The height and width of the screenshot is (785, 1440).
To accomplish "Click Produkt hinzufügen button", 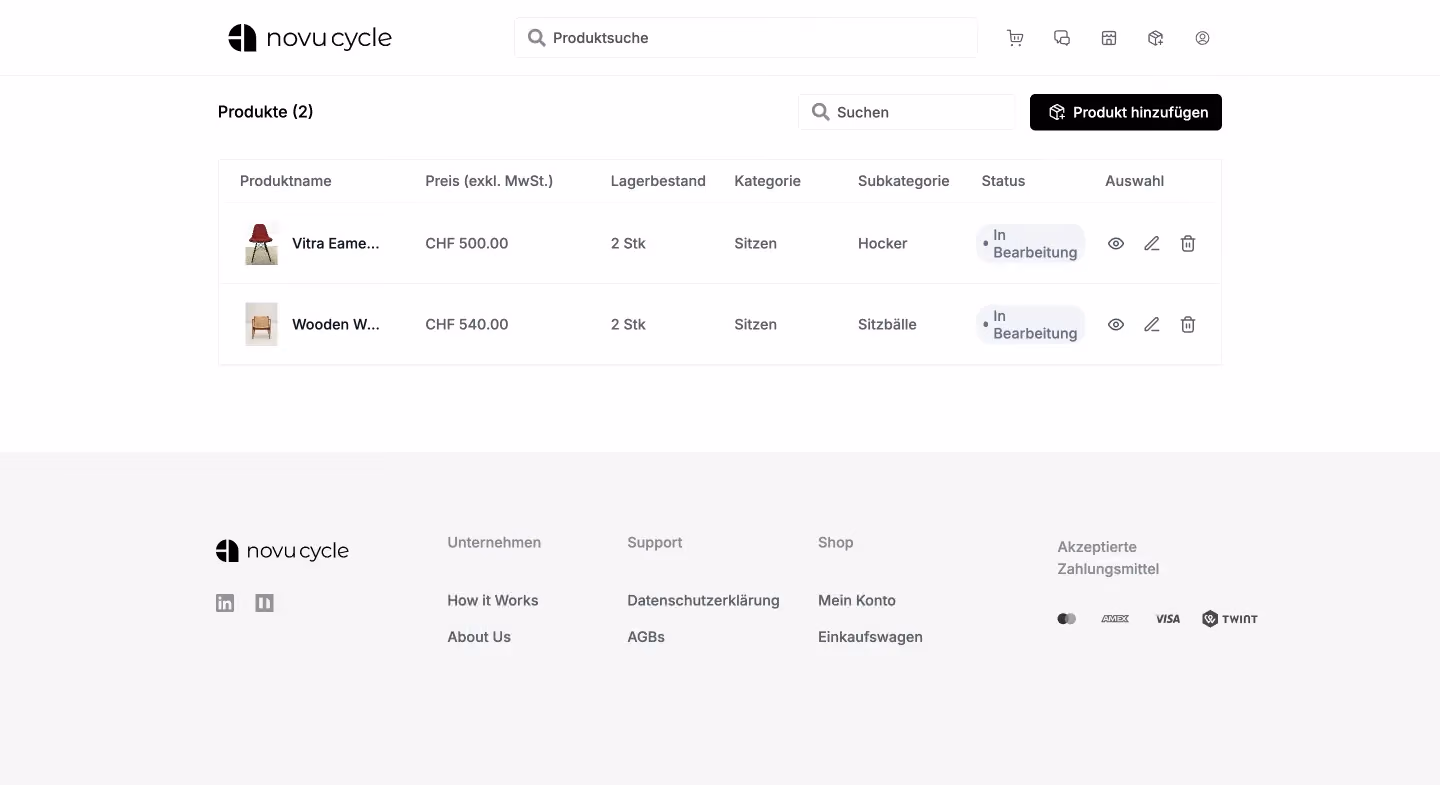I will [x=1126, y=112].
